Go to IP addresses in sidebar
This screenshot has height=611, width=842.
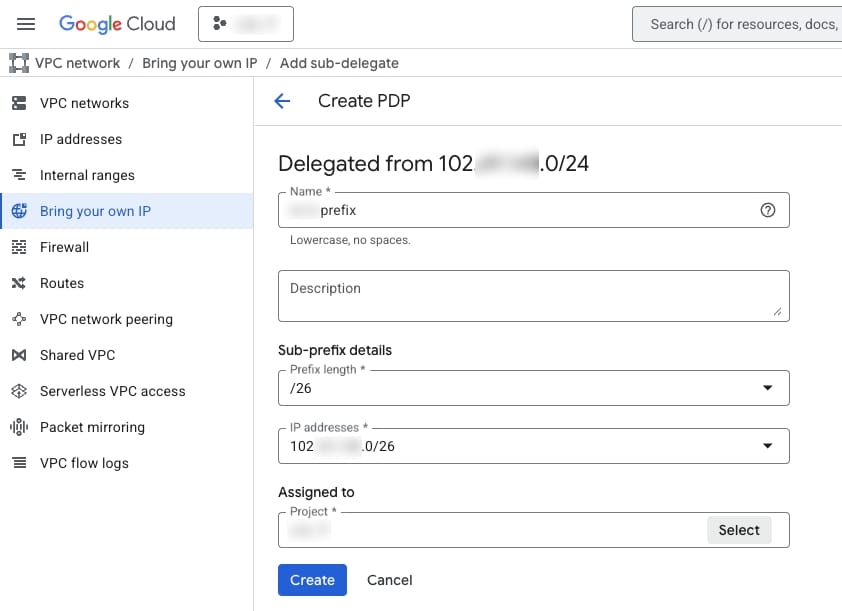(x=81, y=139)
